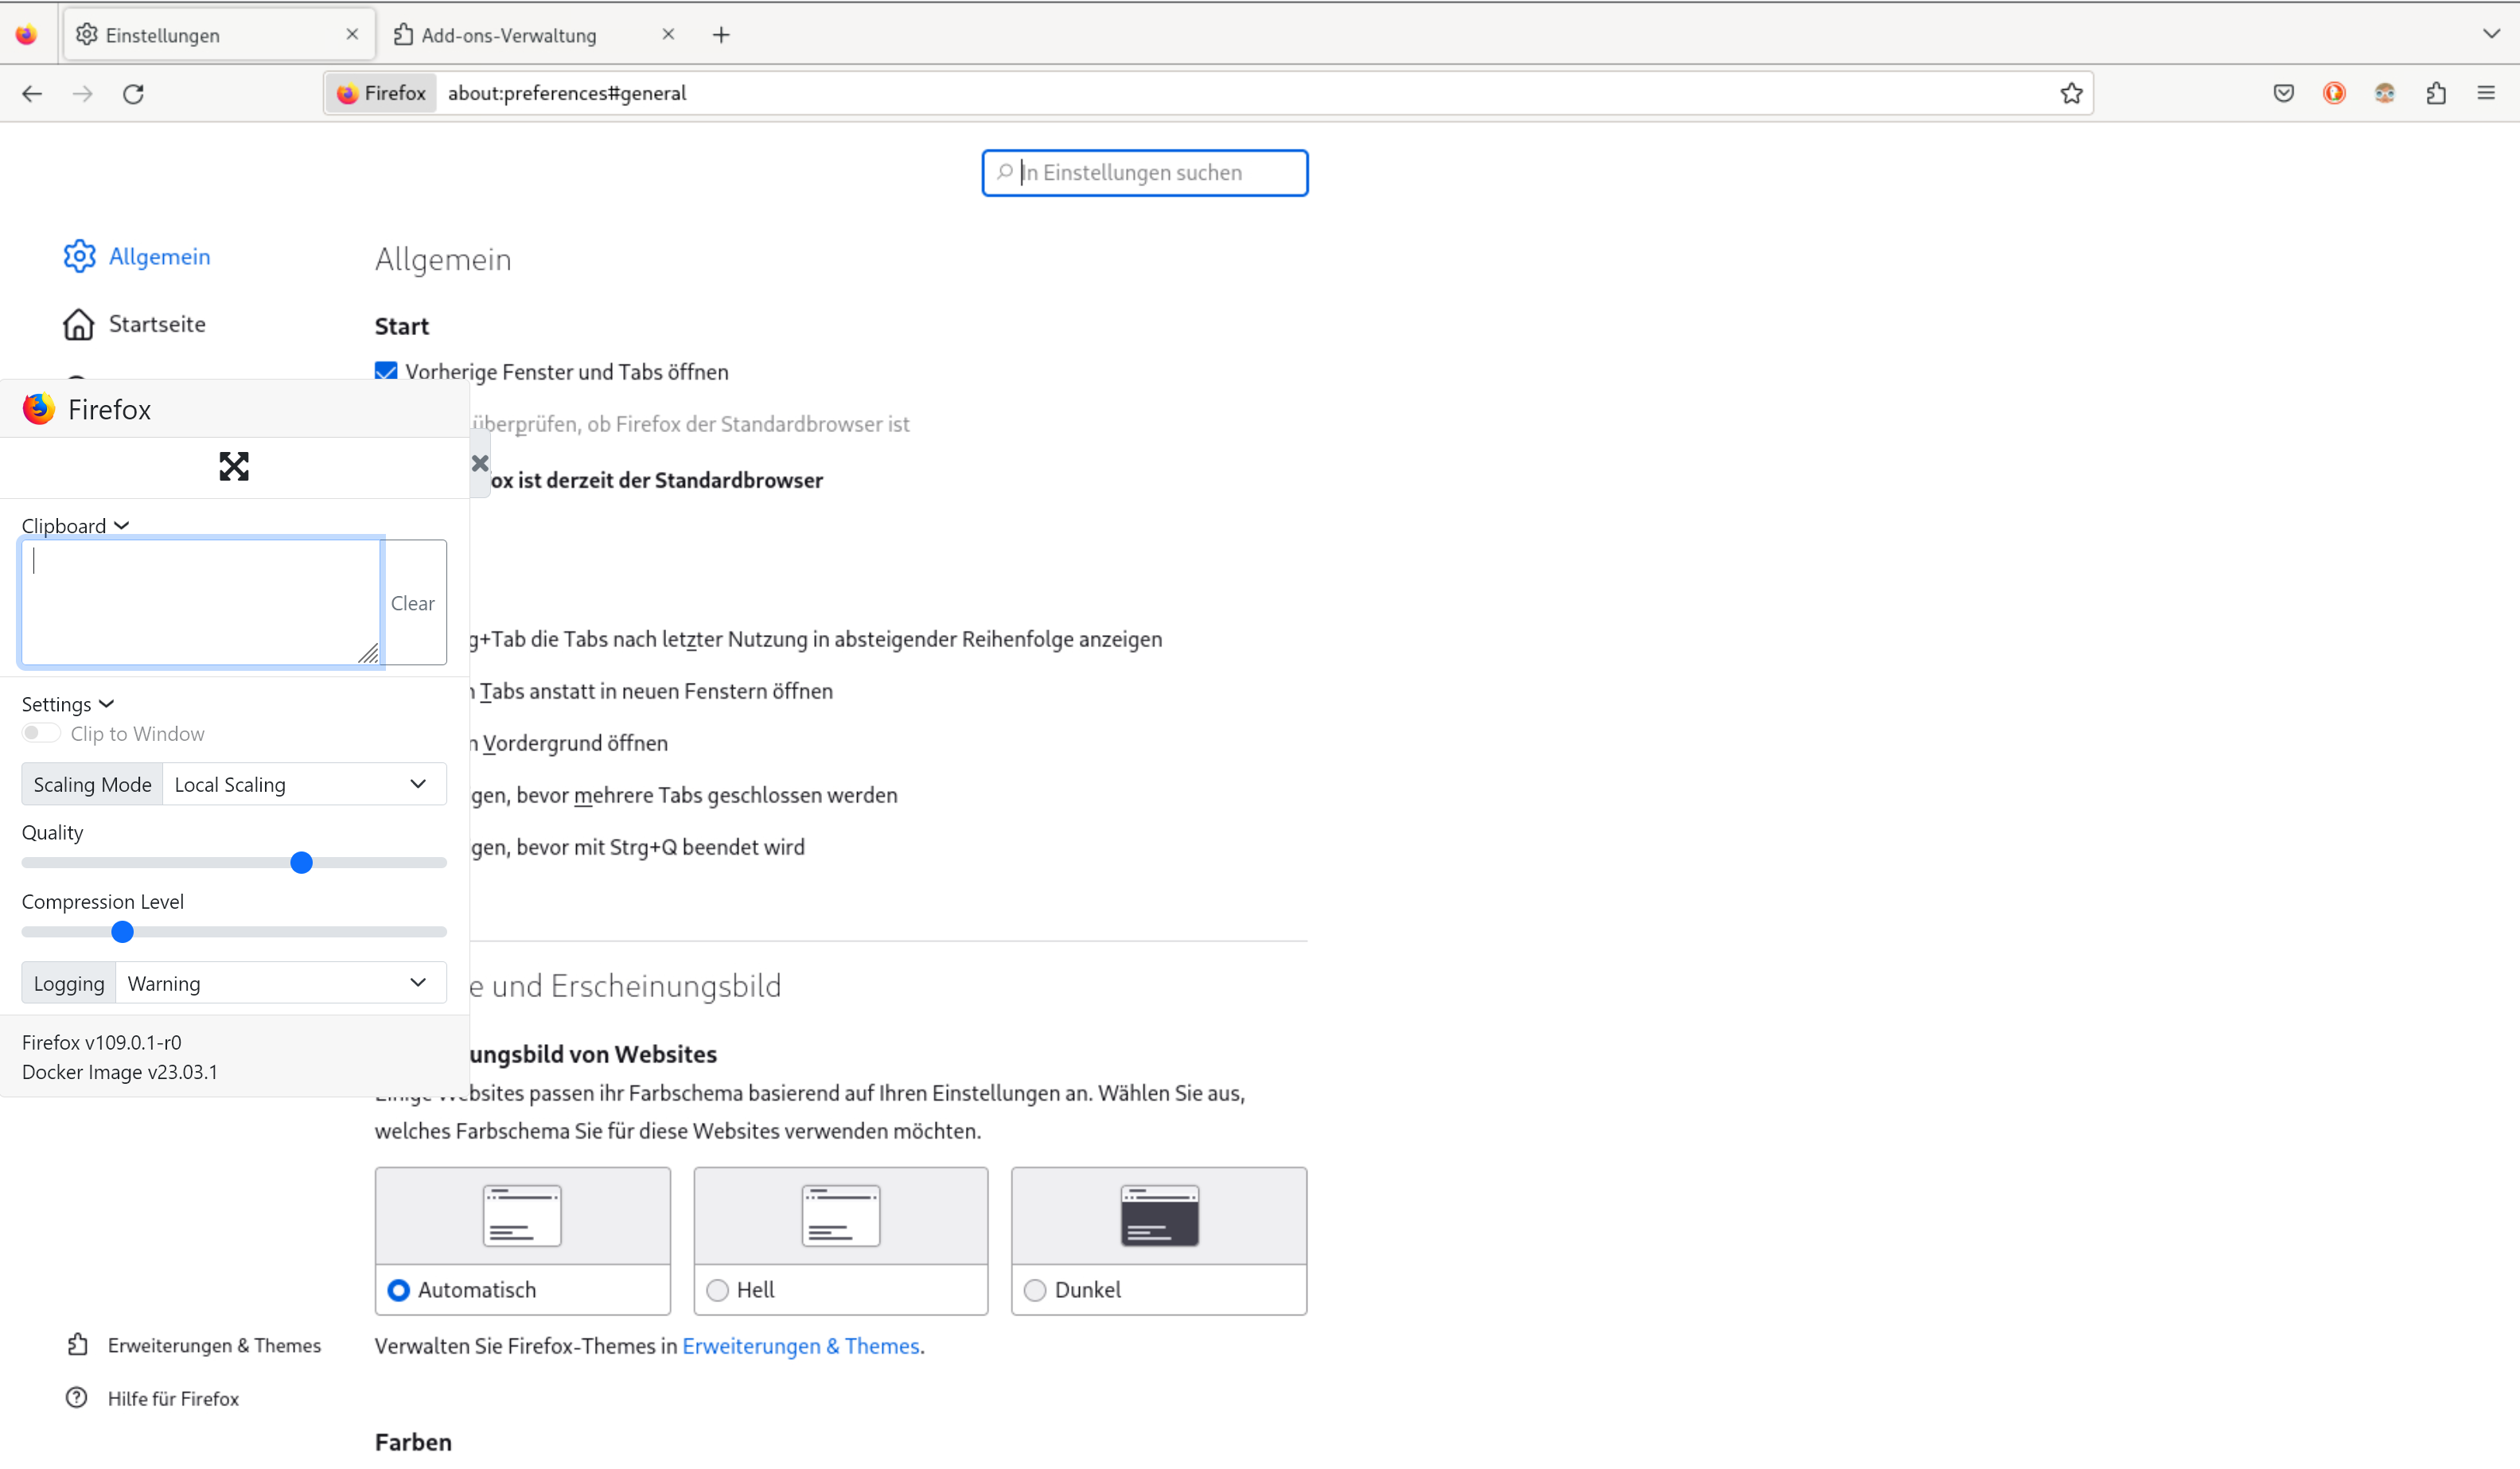Screen dimensions: 2520x1469
Task: Click the reload page icon
Action: point(133,93)
